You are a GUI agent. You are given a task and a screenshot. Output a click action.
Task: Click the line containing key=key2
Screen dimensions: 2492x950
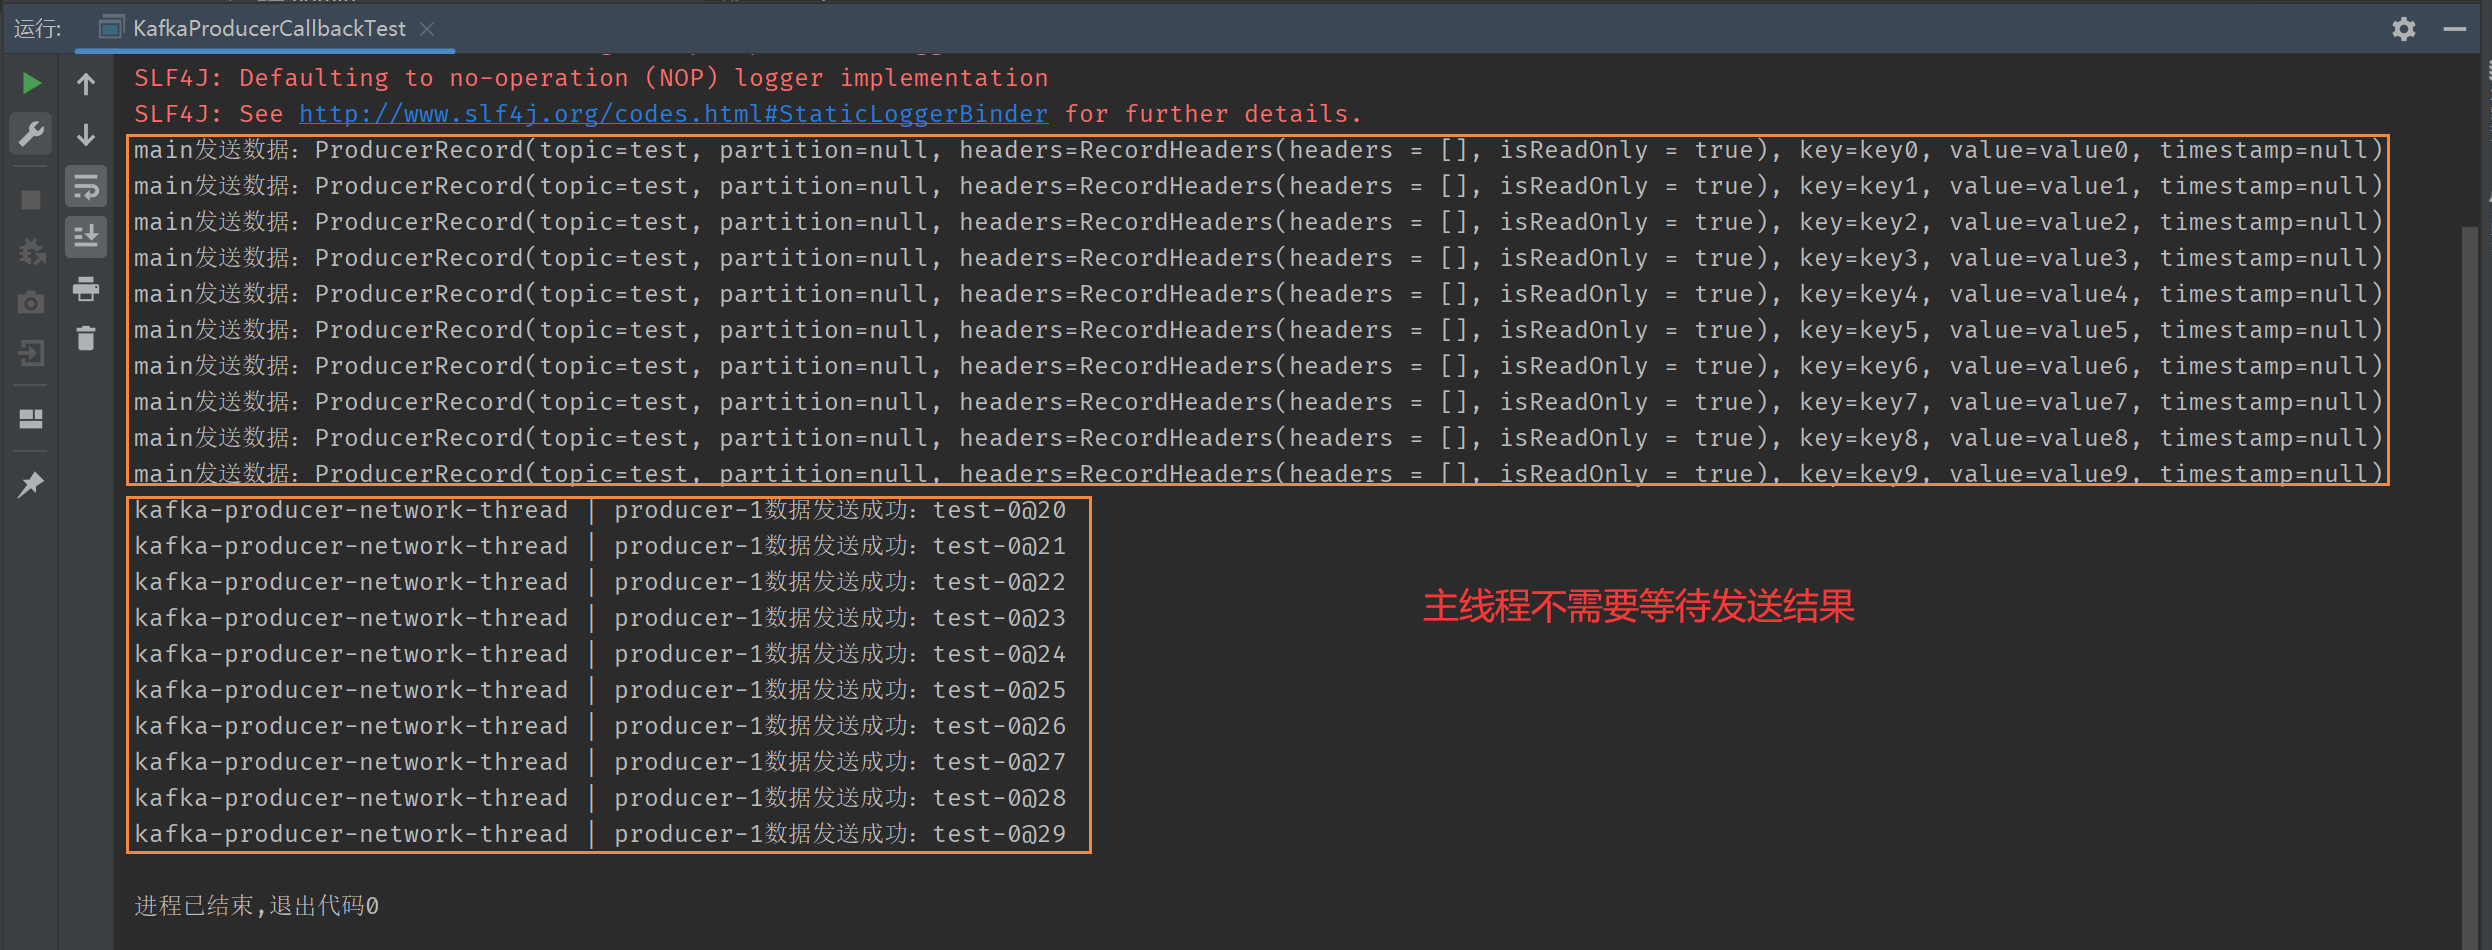(1258, 222)
